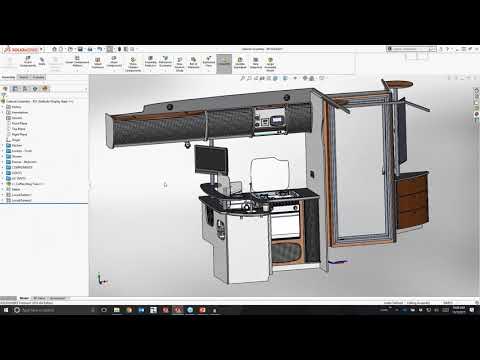Expand the LocalPattern2 item
This screenshot has height=360, width=480.
click(3, 200)
